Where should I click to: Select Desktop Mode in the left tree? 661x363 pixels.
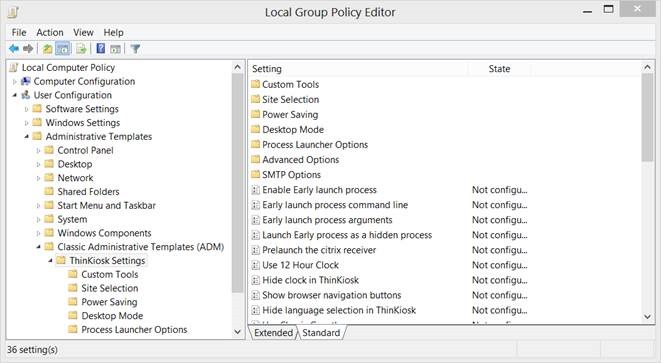[112, 316]
